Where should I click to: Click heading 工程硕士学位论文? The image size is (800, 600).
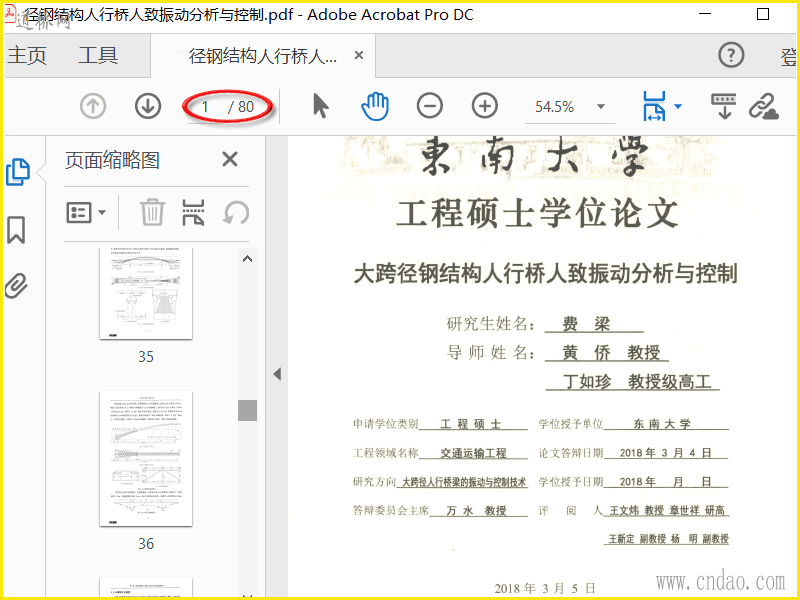point(537,213)
